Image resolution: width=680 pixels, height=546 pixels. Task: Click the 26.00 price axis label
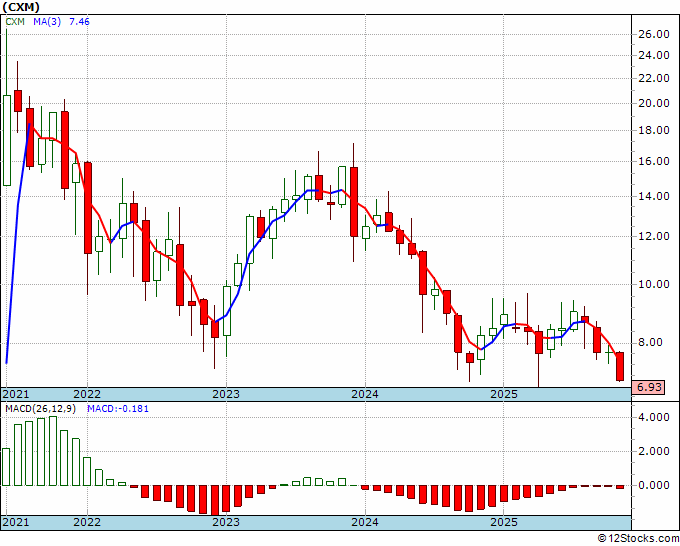653,34
